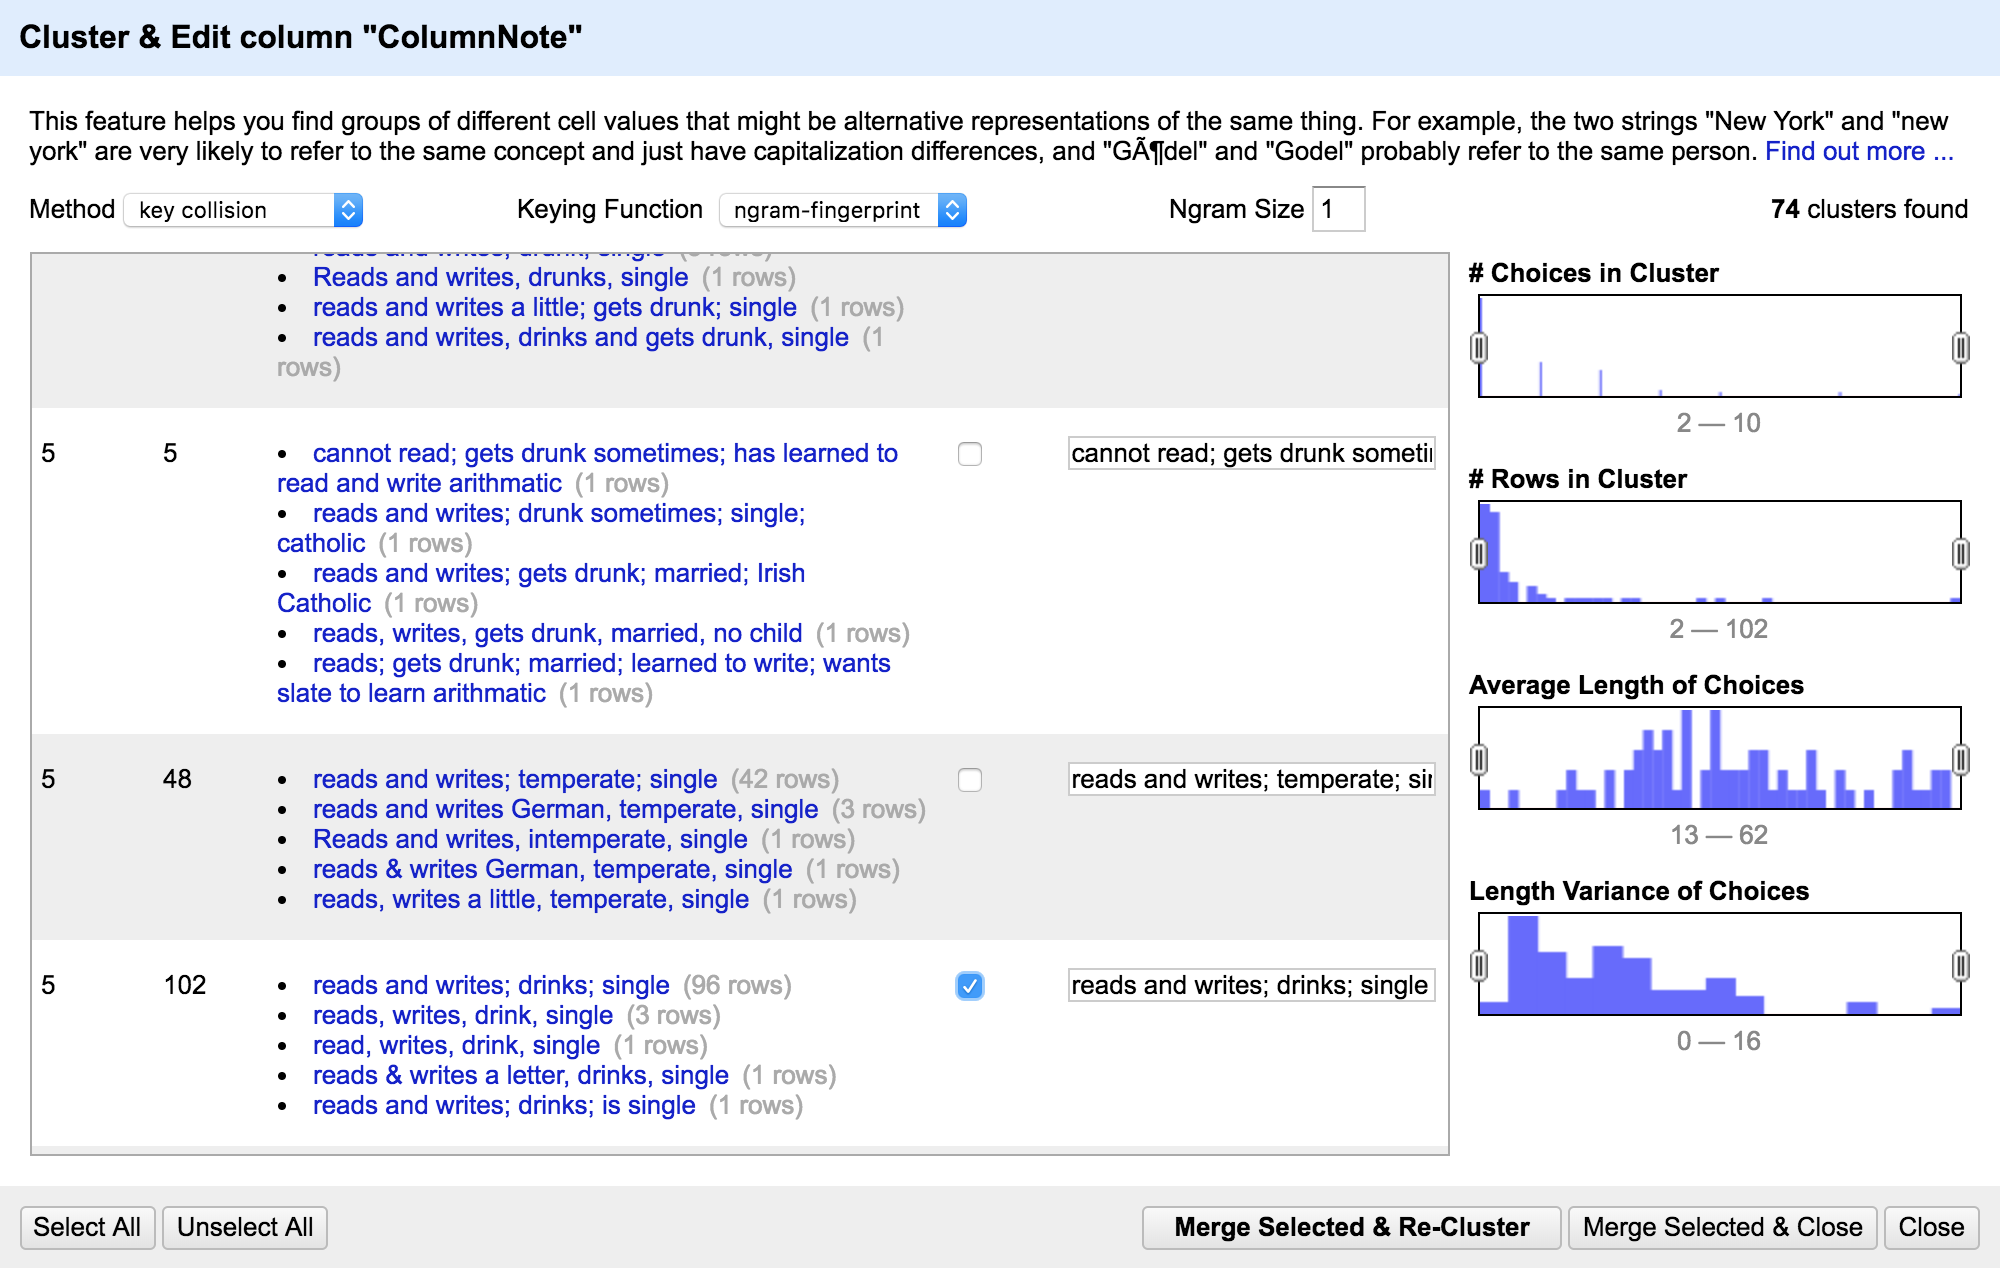Open the 'Find out more ...' link

[1858, 152]
